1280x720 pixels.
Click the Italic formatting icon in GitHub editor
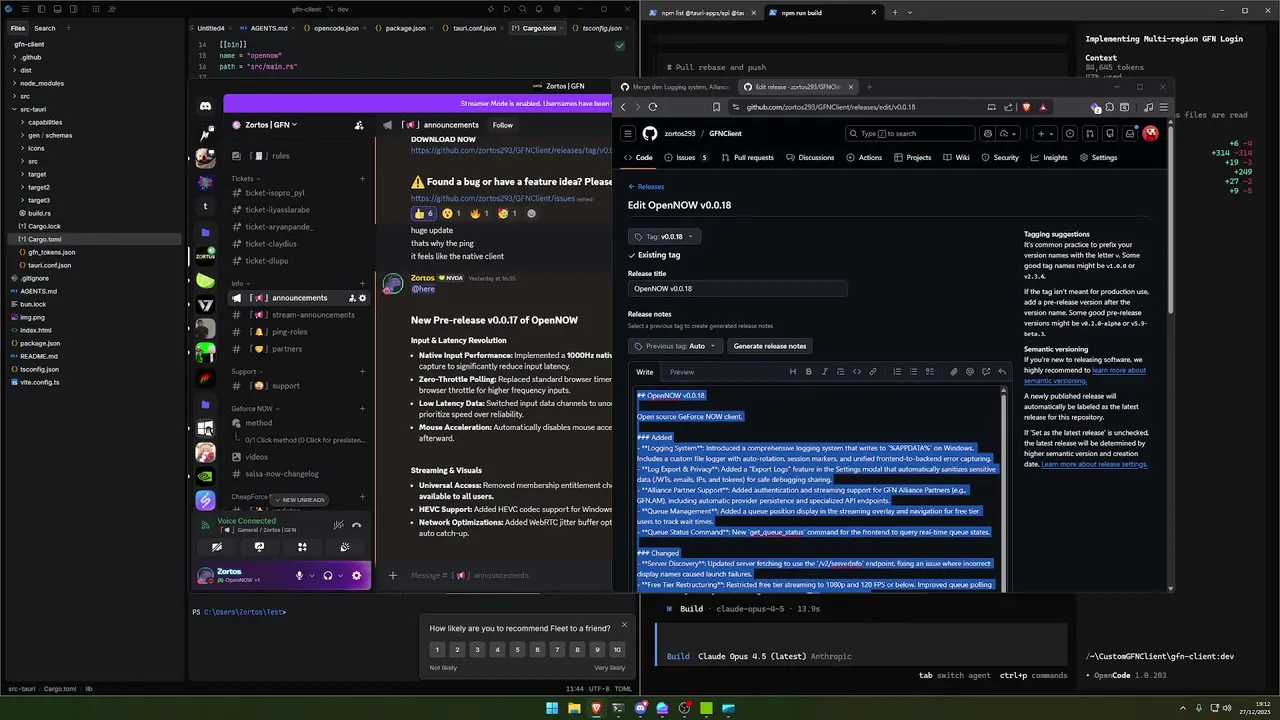click(x=825, y=372)
